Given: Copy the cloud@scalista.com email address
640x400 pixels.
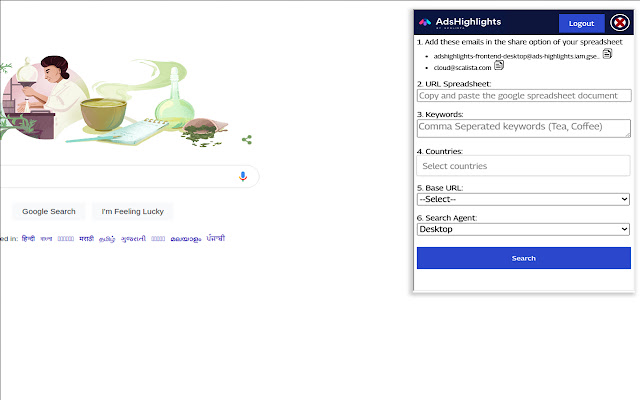Looking at the screenshot, I should point(499,65).
